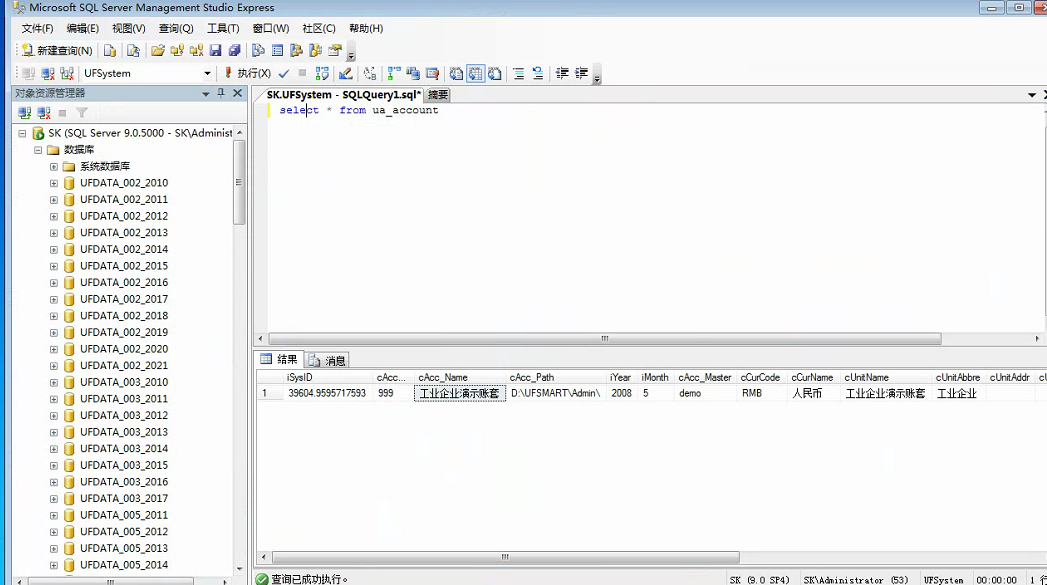The width and height of the screenshot is (1047, 585).
Task: Open the active files dropdown arrow
Action: [x=1032, y=95]
